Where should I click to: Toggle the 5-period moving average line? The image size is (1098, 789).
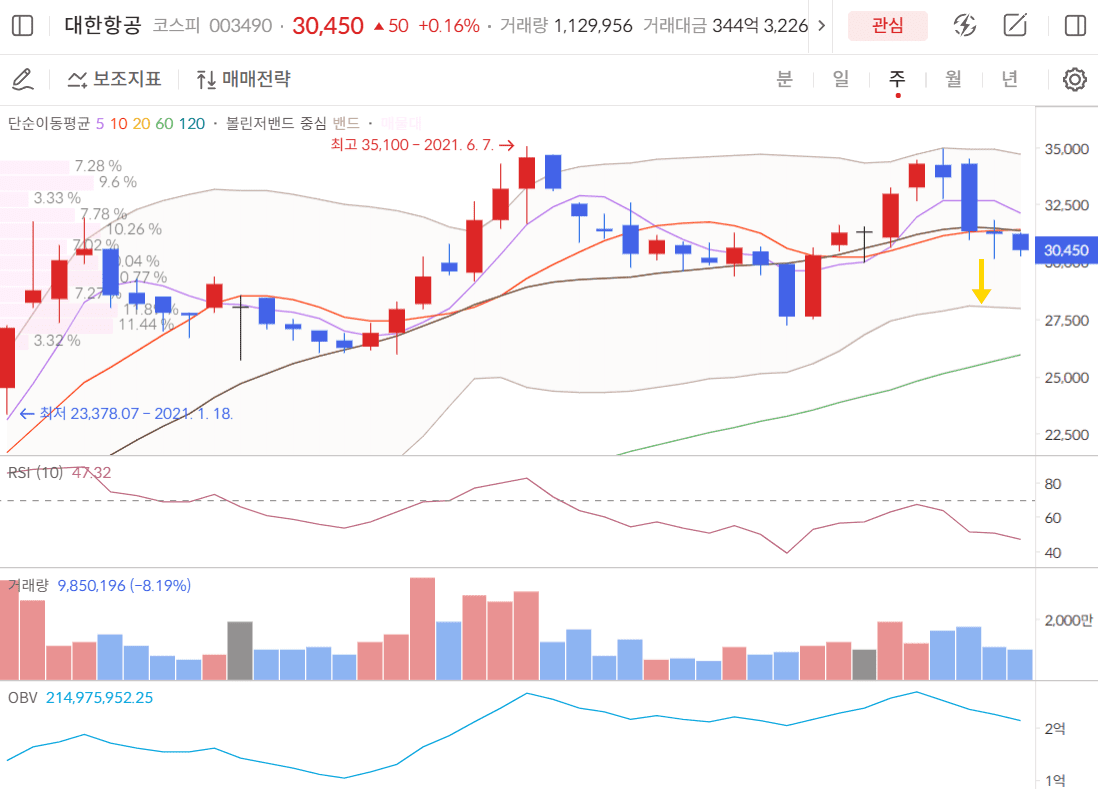tap(99, 124)
